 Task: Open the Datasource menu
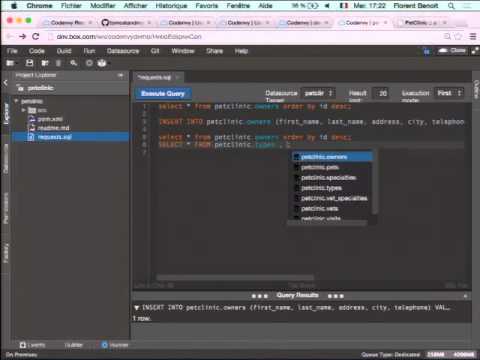(123, 51)
